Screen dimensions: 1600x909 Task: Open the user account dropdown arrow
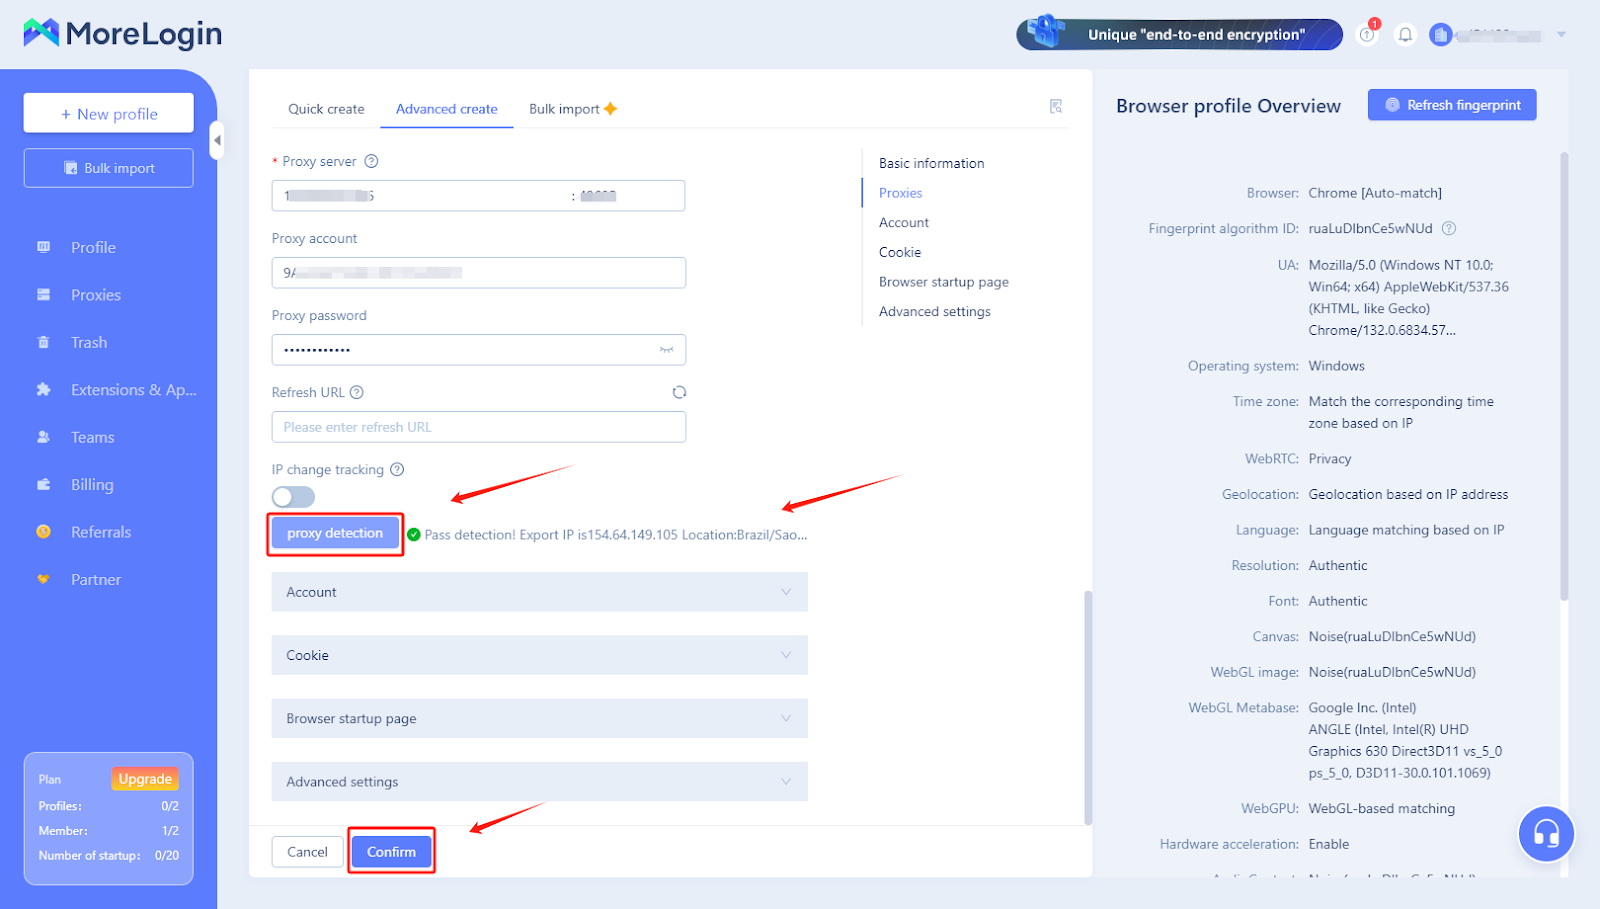point(1561,35)
